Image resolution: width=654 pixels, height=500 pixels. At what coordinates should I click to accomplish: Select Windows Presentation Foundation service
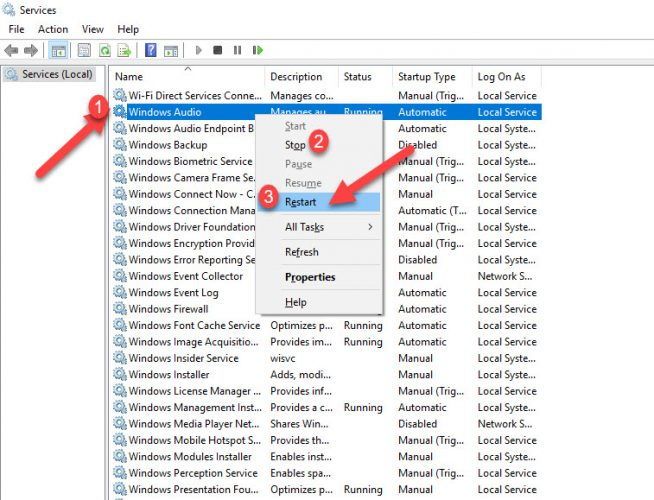click(x=194, y=489)
